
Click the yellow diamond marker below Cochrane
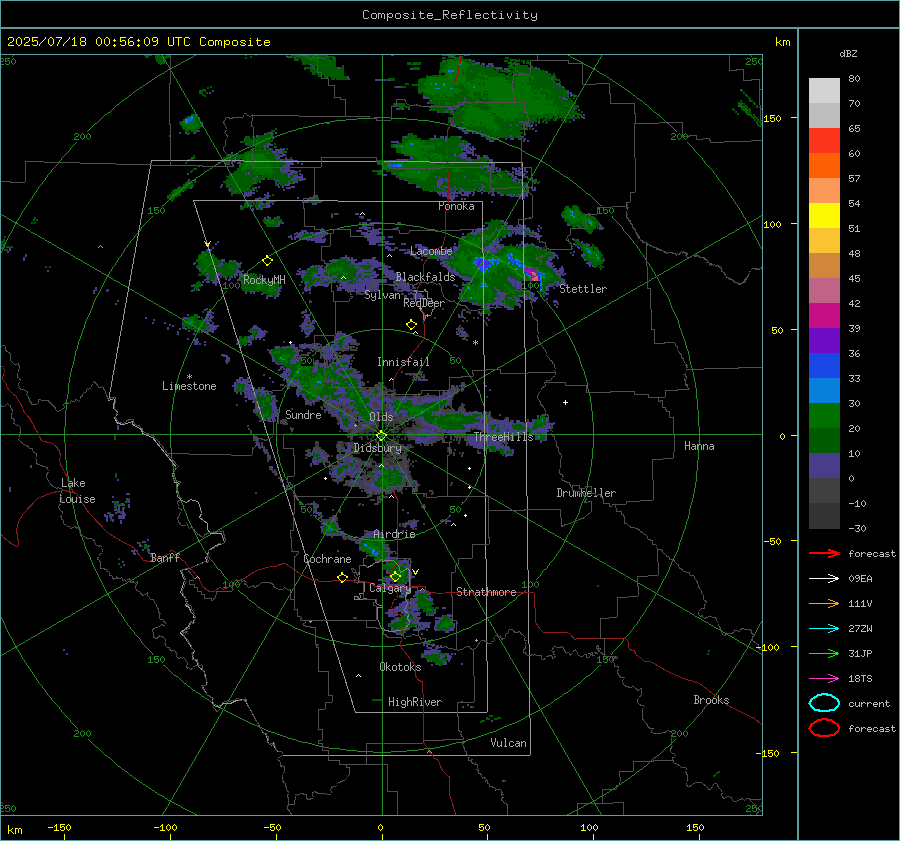point(342,577)
